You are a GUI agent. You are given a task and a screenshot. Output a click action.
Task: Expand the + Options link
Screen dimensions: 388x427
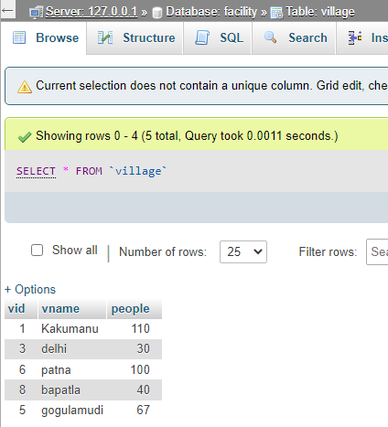tap(30, 289)
